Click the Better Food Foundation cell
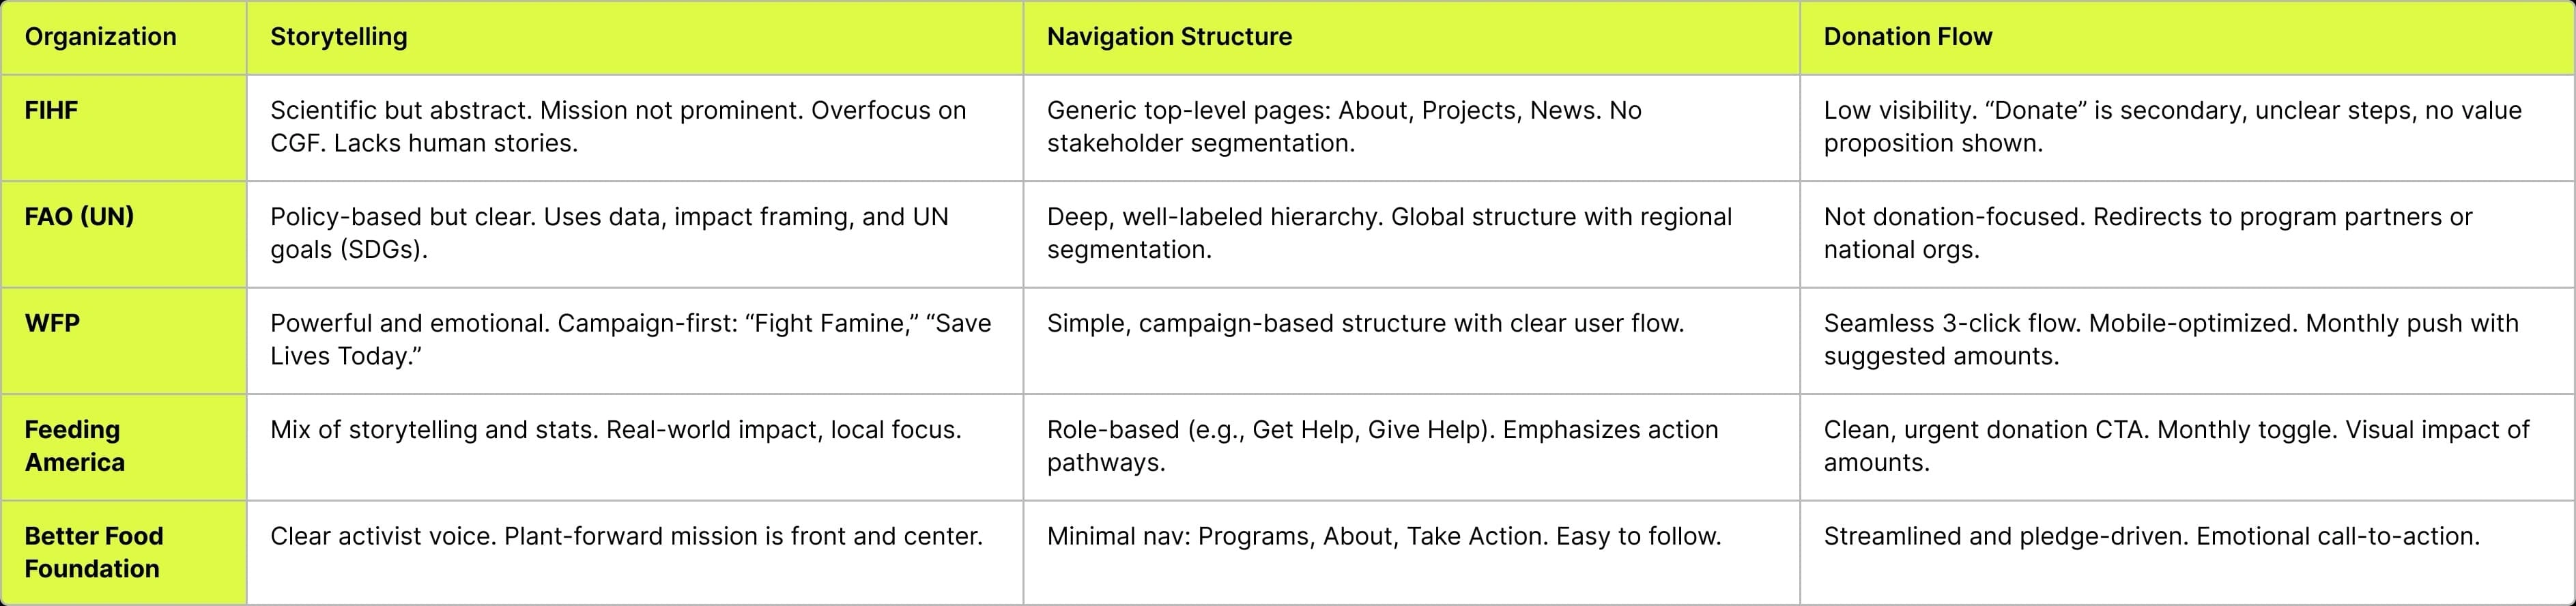This screenshot has height=606, width=2576. tap(93, 552)
